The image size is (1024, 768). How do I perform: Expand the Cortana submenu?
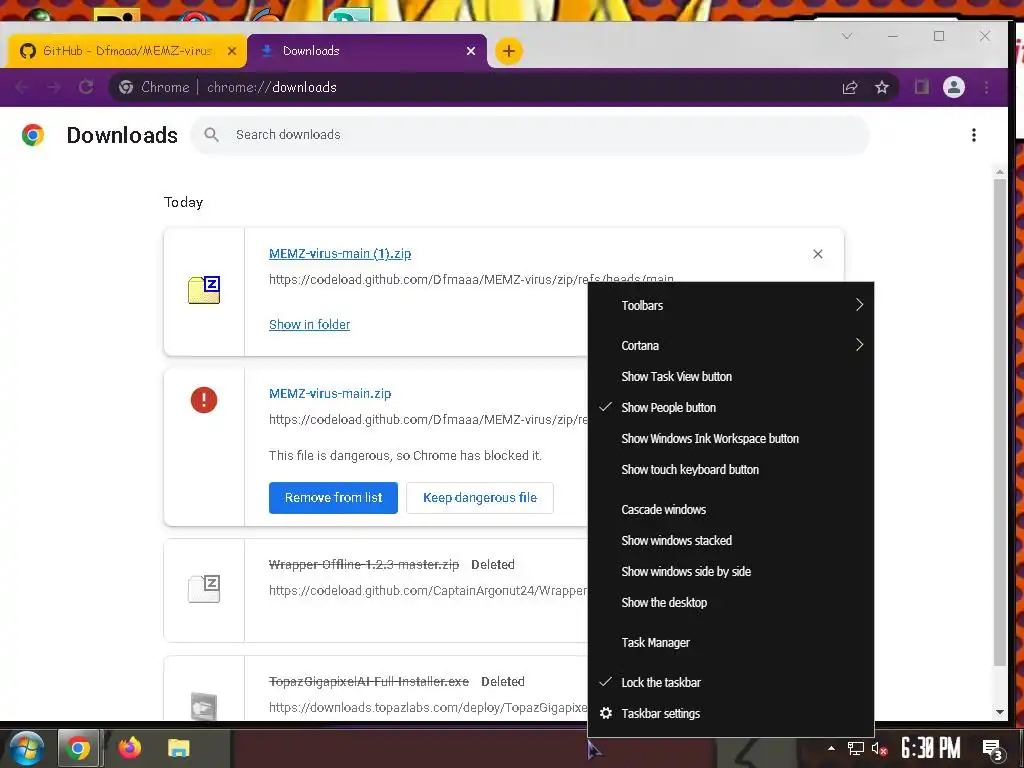point(731,345)
